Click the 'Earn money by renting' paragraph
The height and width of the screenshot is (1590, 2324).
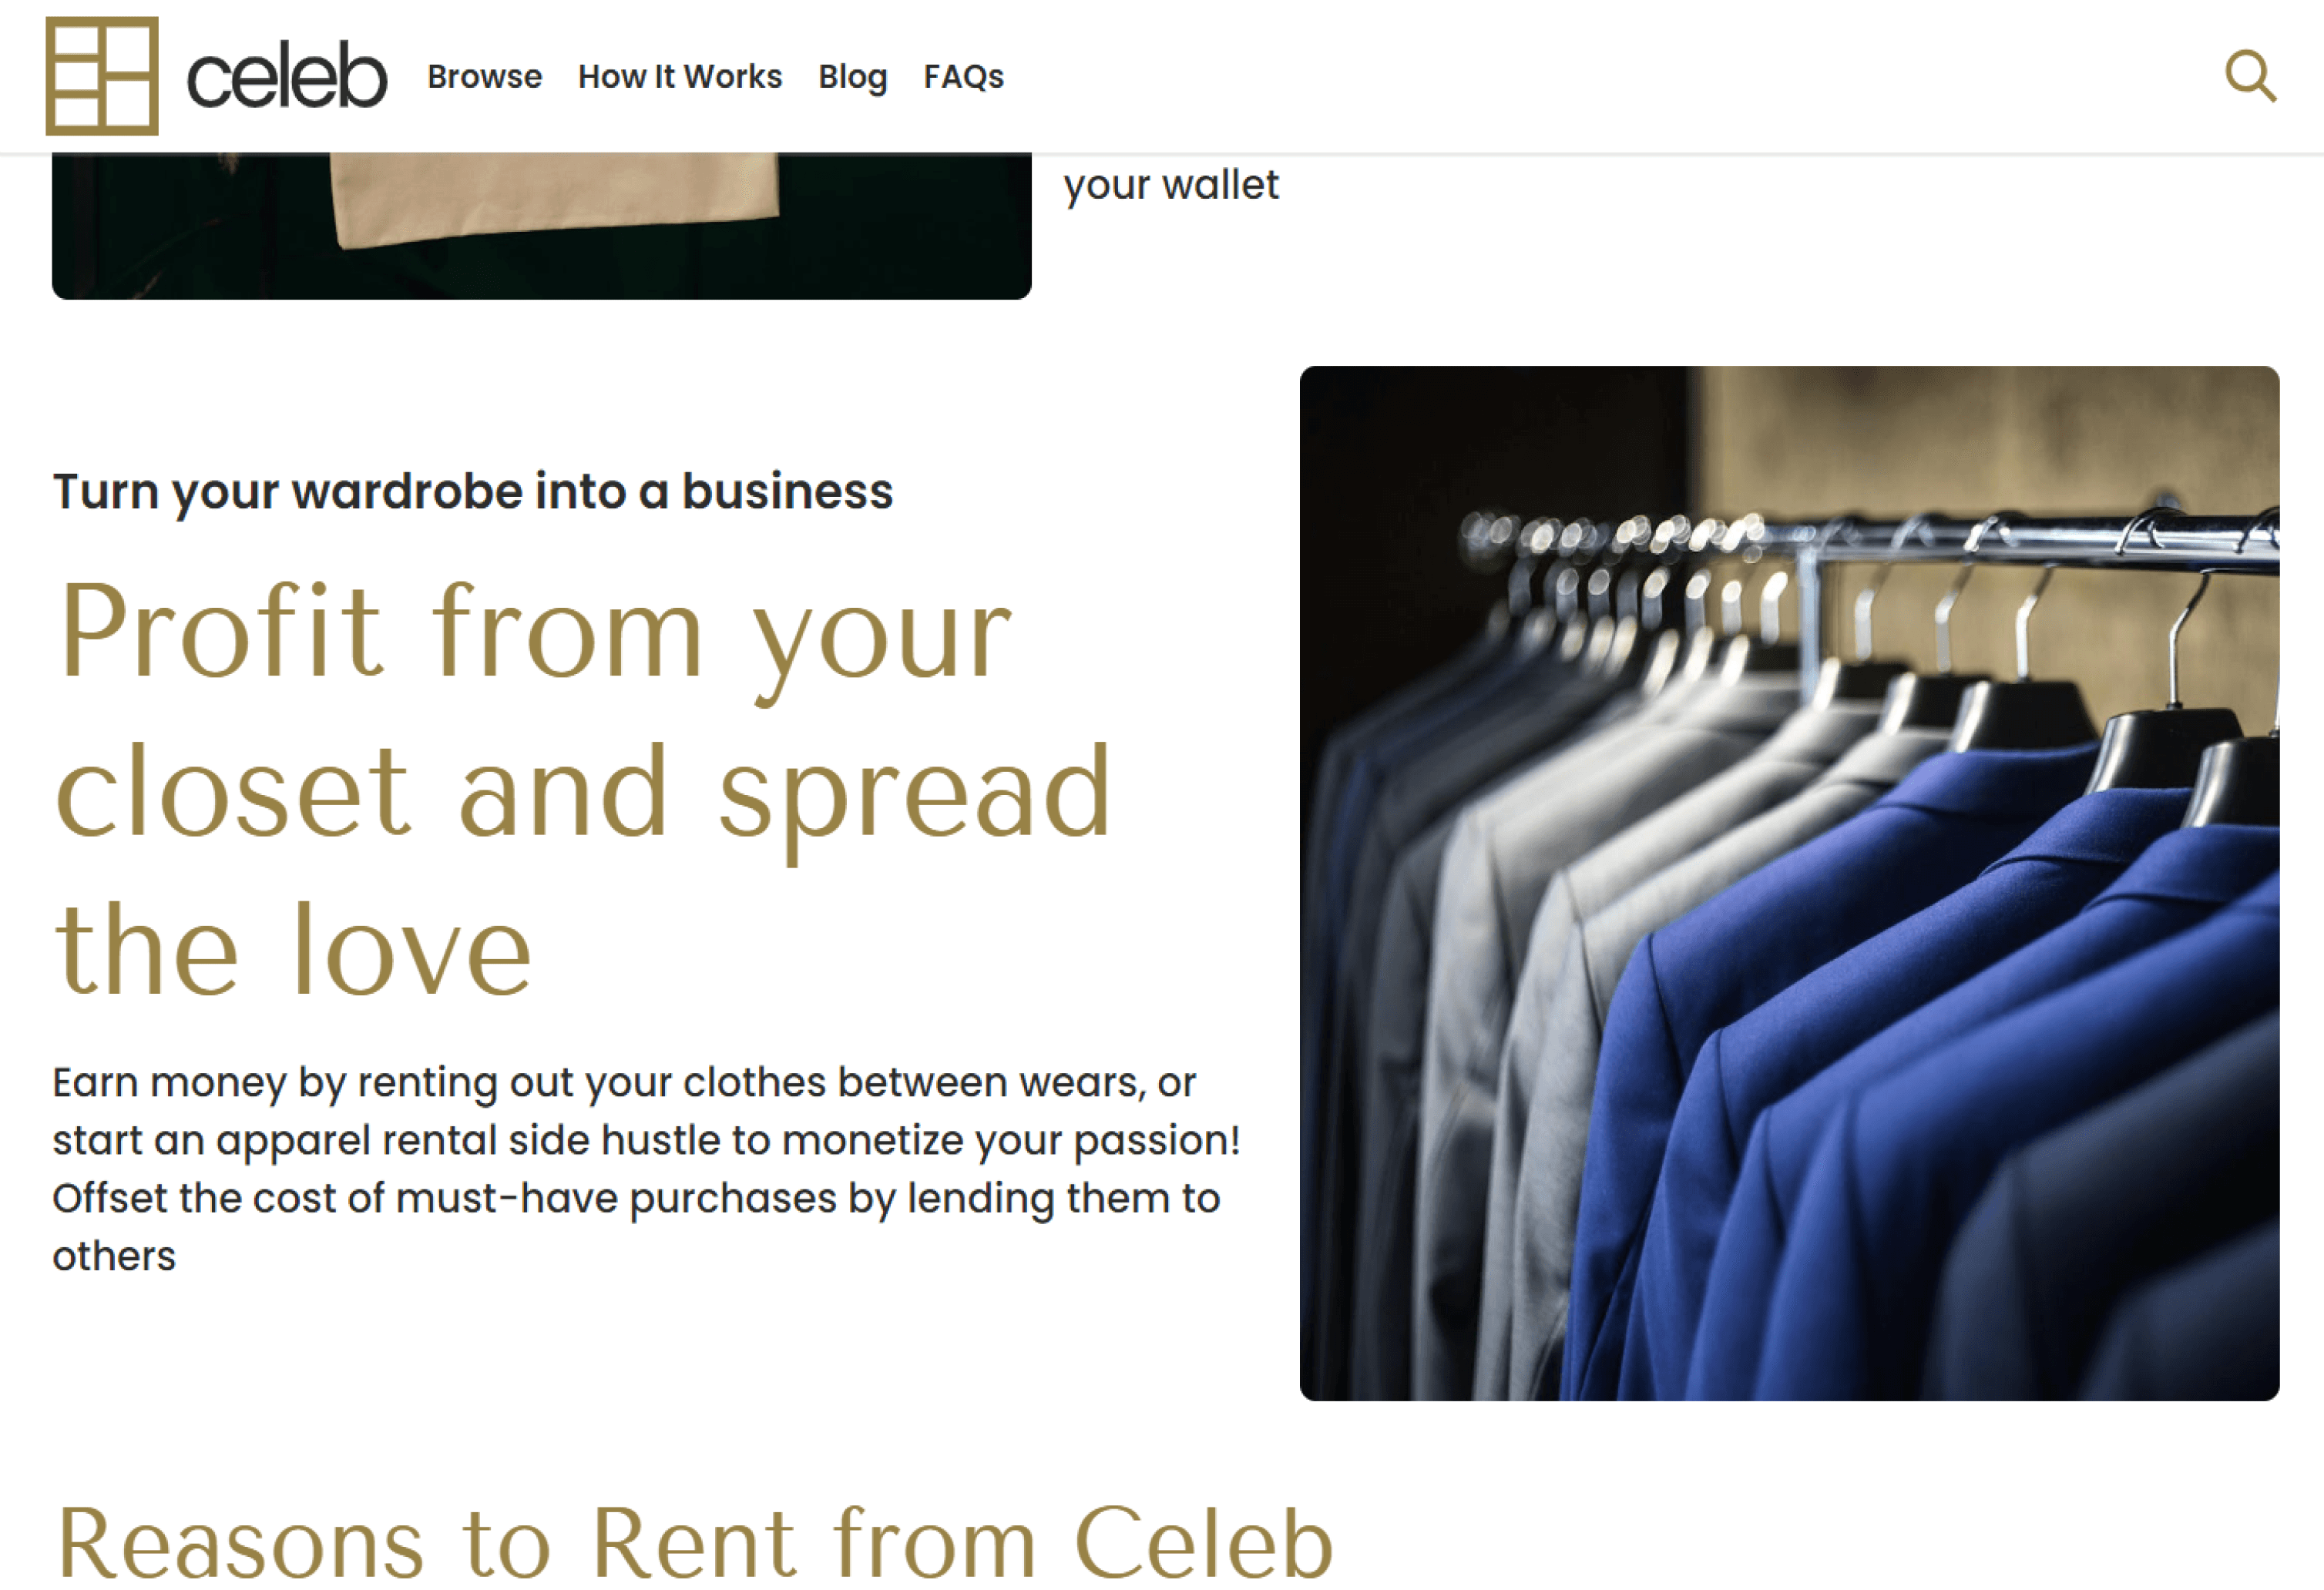pos(646,1169)
